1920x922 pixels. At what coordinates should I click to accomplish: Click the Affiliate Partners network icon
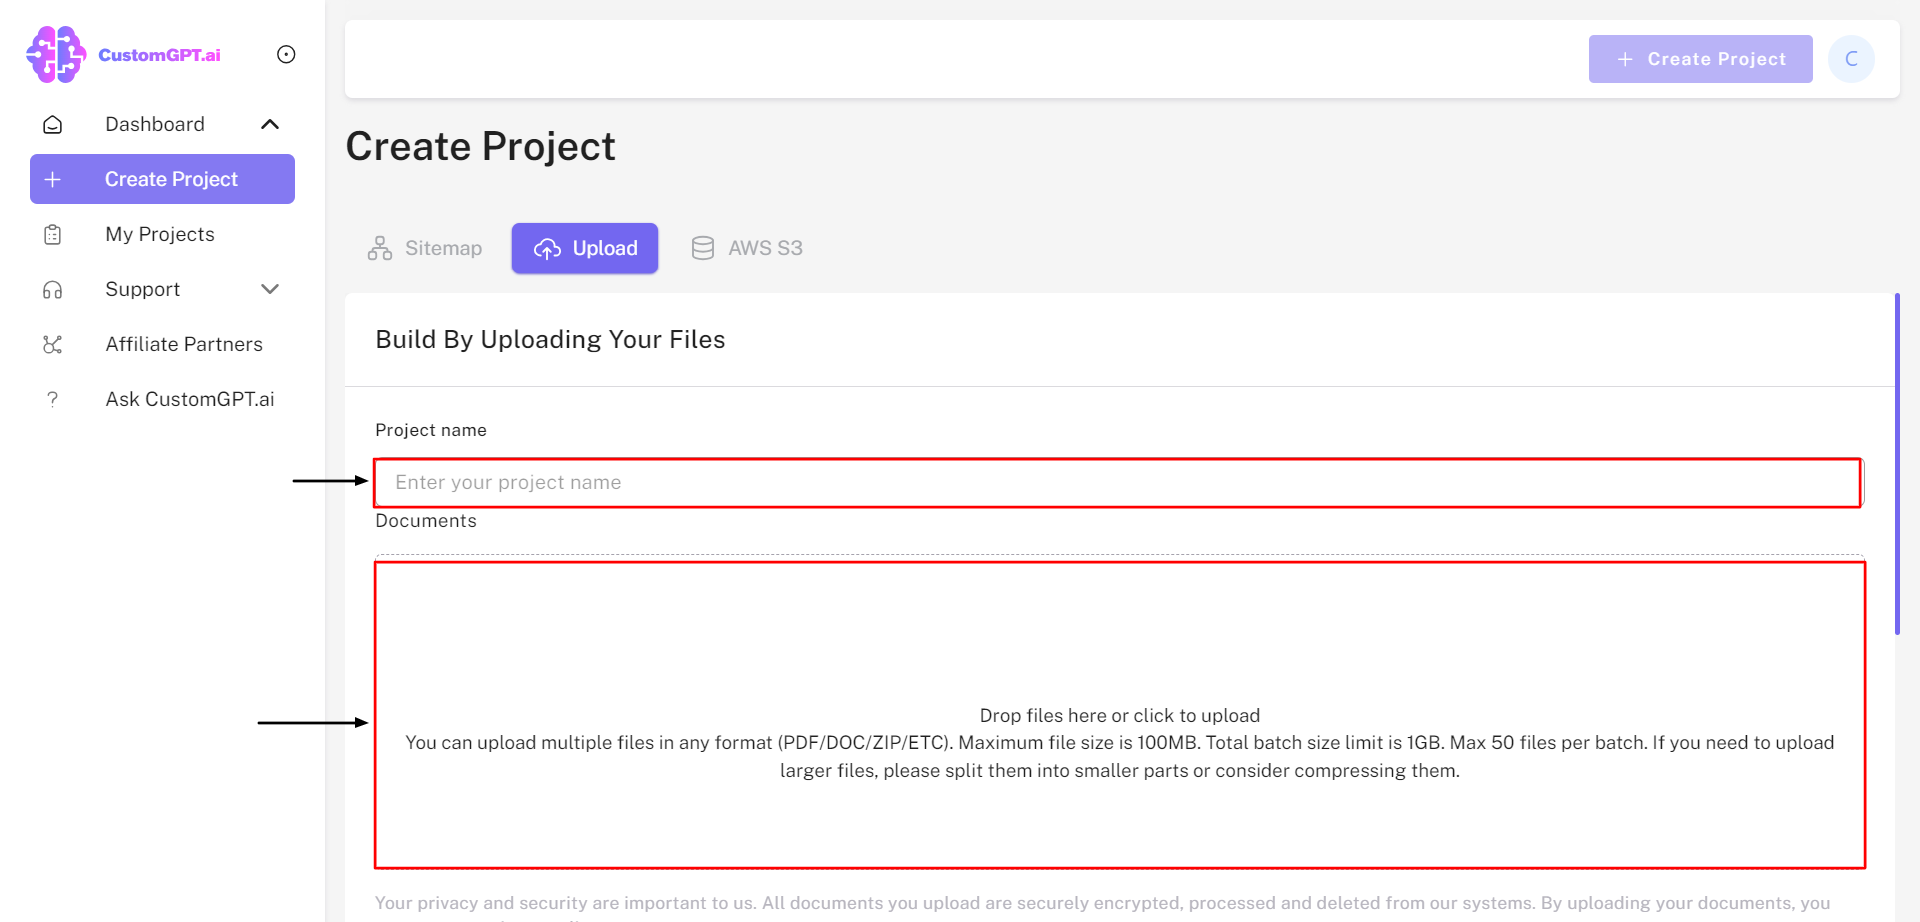(x=53, y=345)
